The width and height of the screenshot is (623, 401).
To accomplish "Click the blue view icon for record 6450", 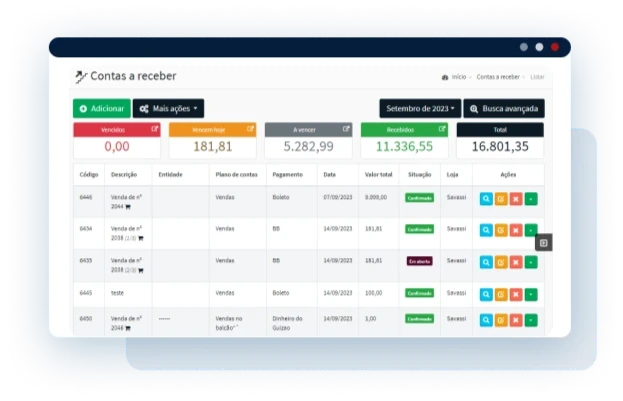I will pos(486,319).
